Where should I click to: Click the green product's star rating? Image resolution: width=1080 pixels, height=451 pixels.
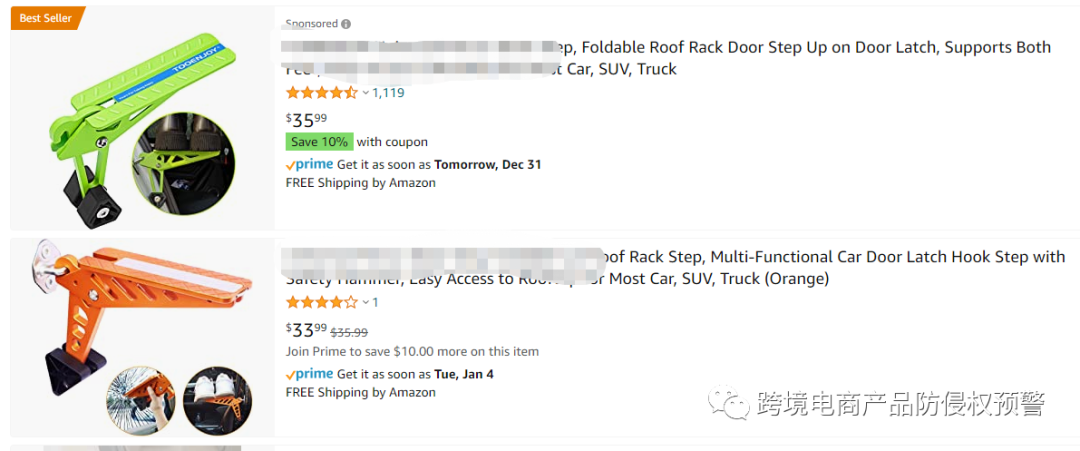322,92
